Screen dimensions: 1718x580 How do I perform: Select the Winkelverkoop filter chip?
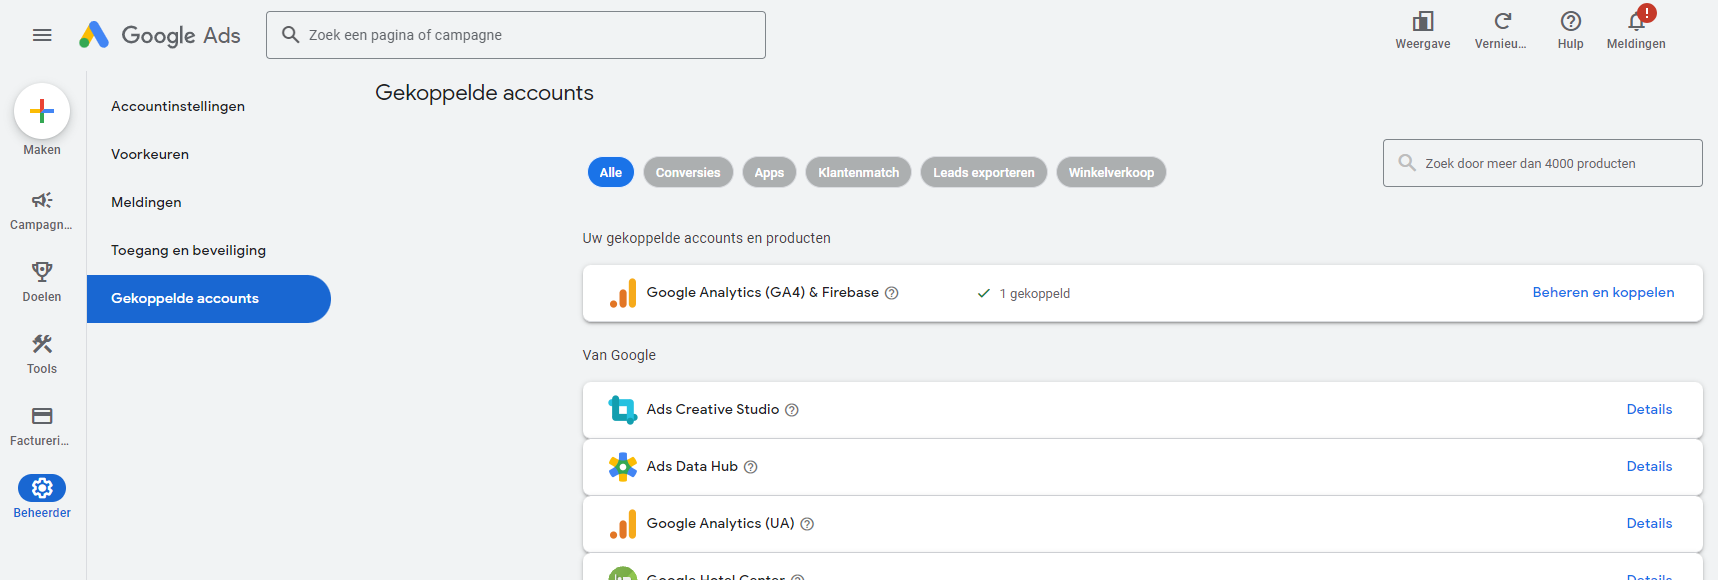(x=1111, y=172)
